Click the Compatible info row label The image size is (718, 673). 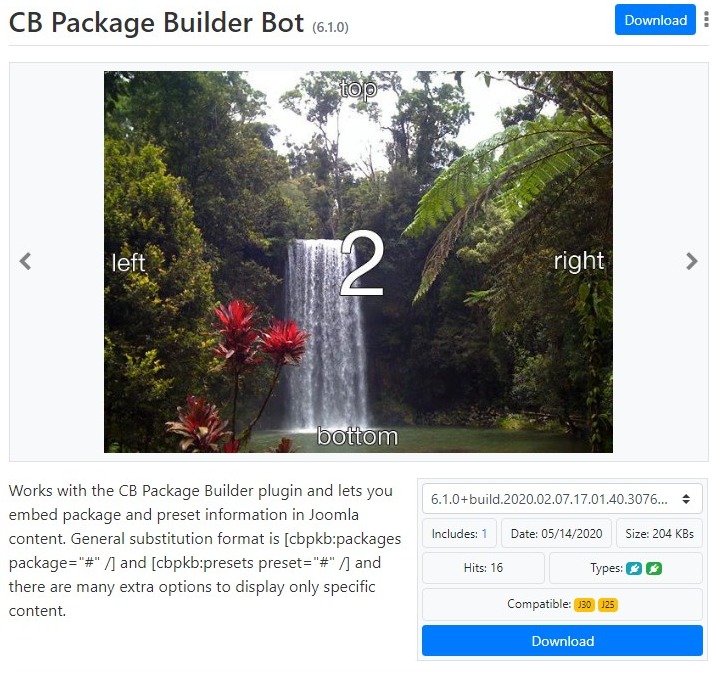point(539,604)
